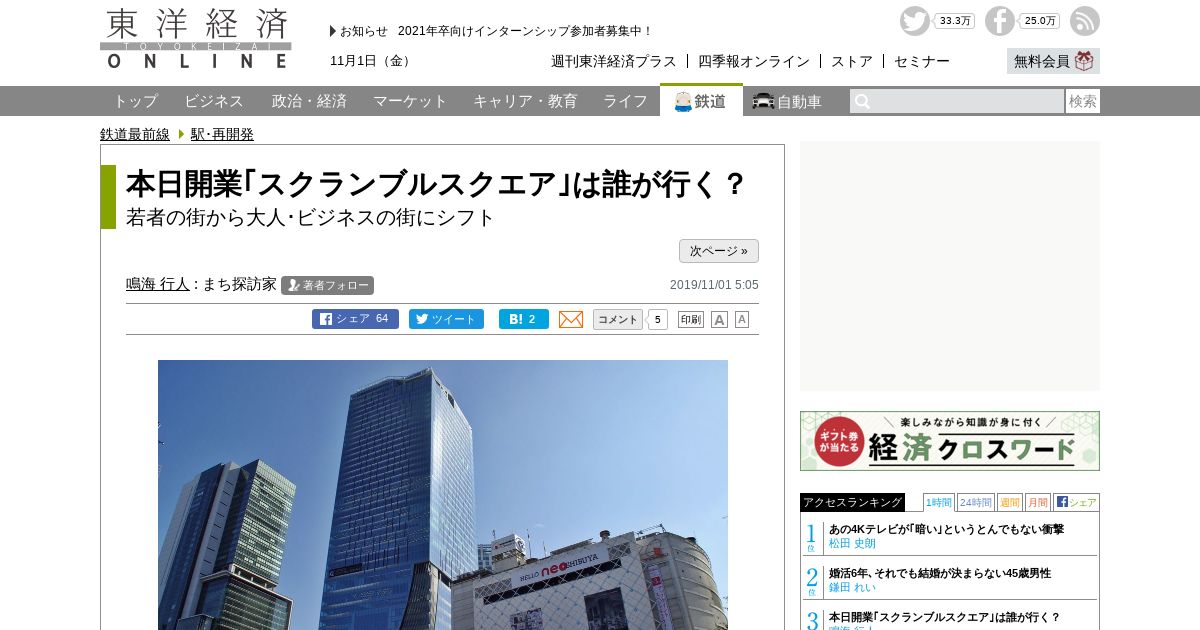Click the article date 2019/11/01 5:05
This screenshot has width=1200, height=630.
(714, 285)
